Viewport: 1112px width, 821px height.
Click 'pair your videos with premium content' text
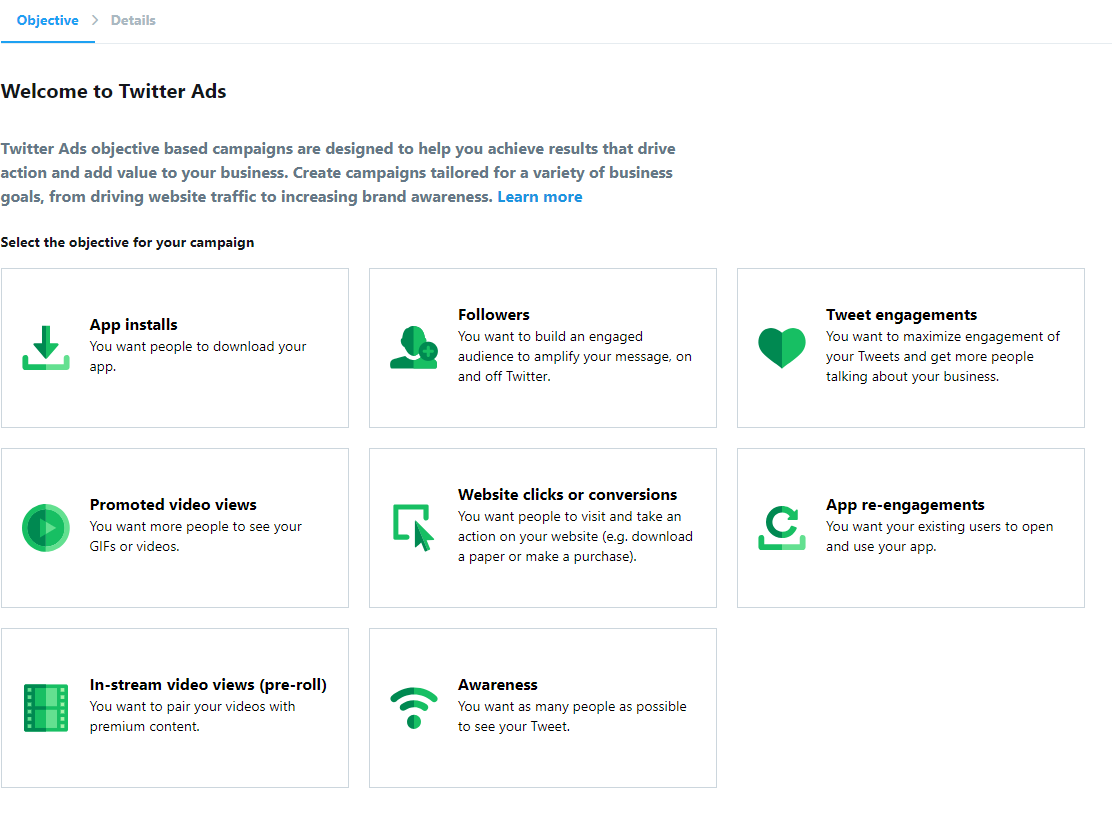coord(192,717)
